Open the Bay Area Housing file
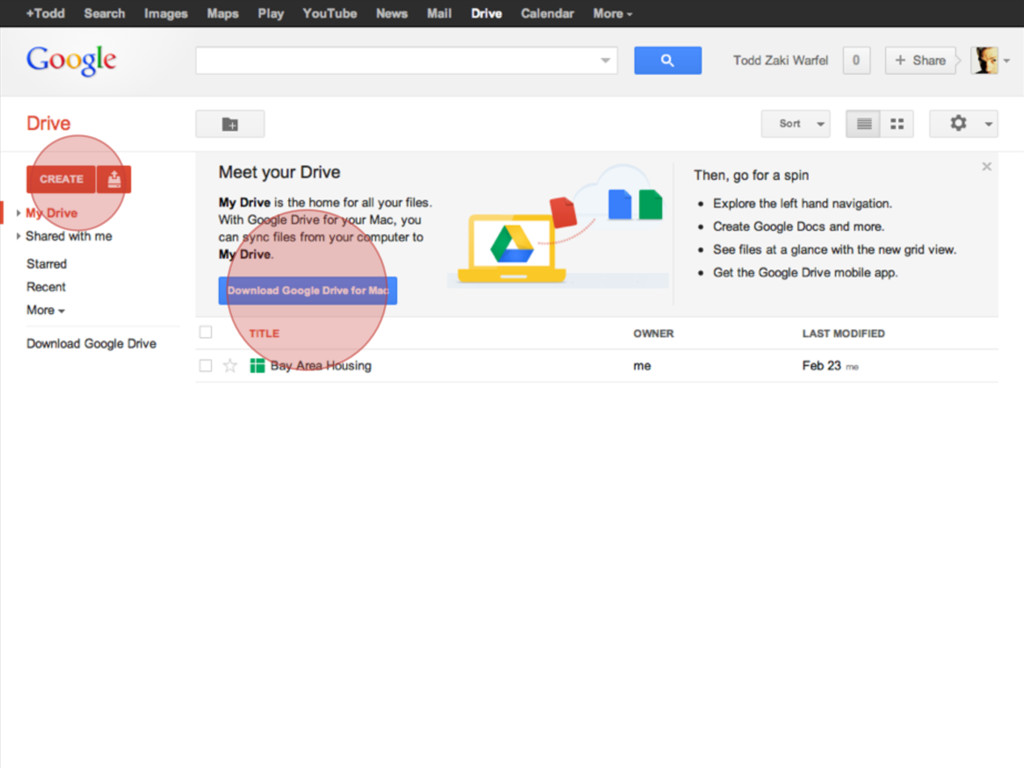Image resolution: width=1024 pixels, height=768 pixels. 321,366
